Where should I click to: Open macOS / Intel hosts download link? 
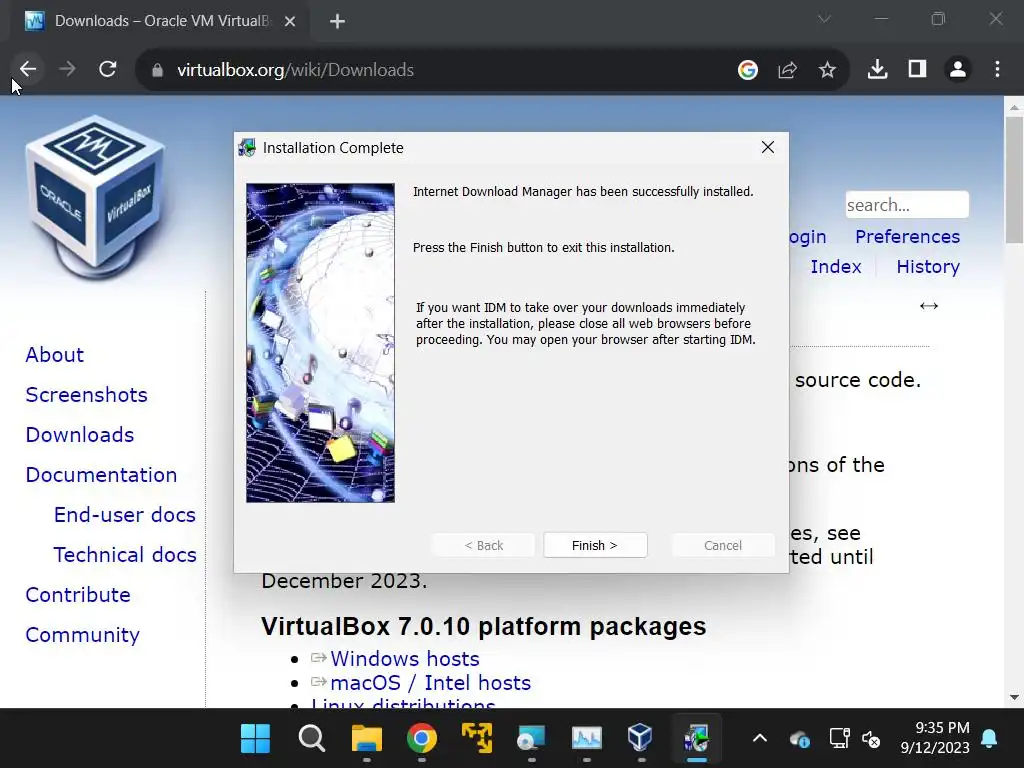pos(430,682)
